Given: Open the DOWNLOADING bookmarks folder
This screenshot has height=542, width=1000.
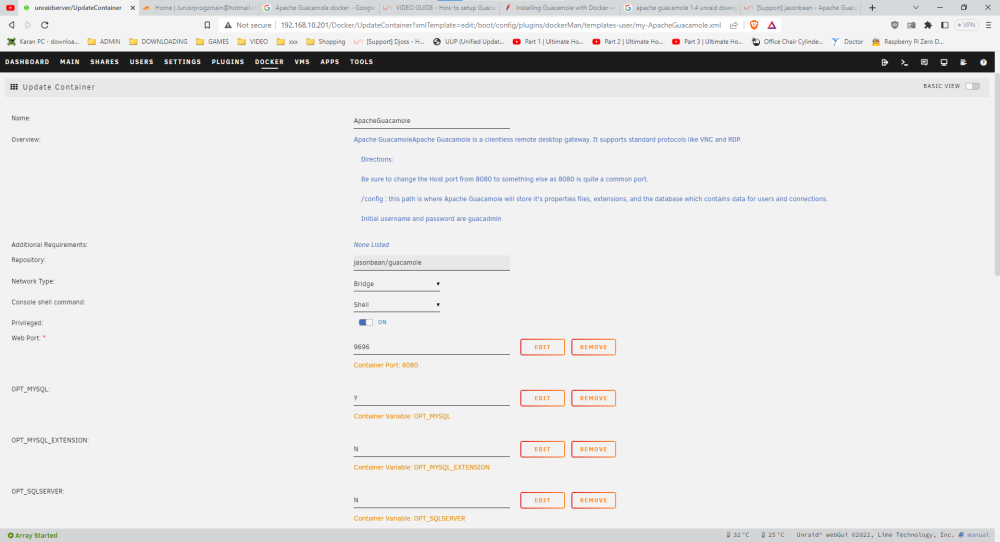Looking at the screenshot, I should tap(158, 41).
